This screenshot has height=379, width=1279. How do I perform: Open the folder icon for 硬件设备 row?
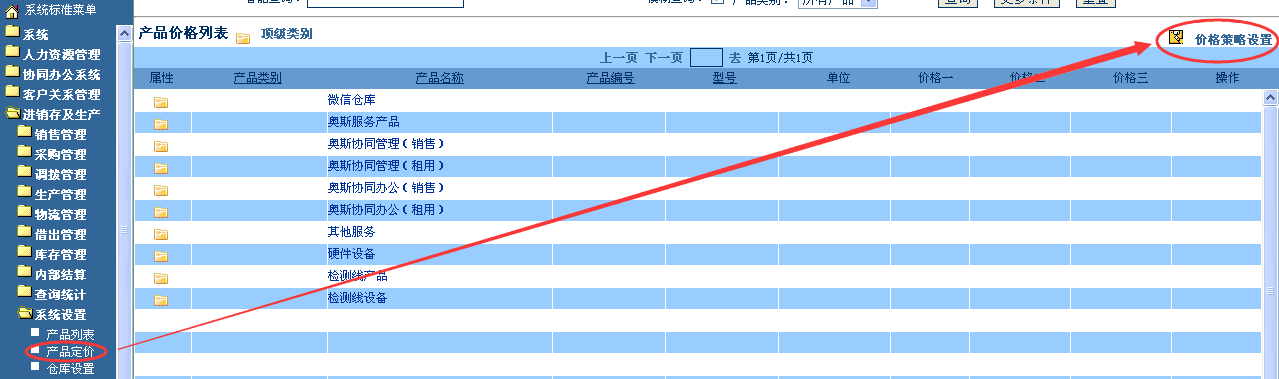click(x=161, y=256)
